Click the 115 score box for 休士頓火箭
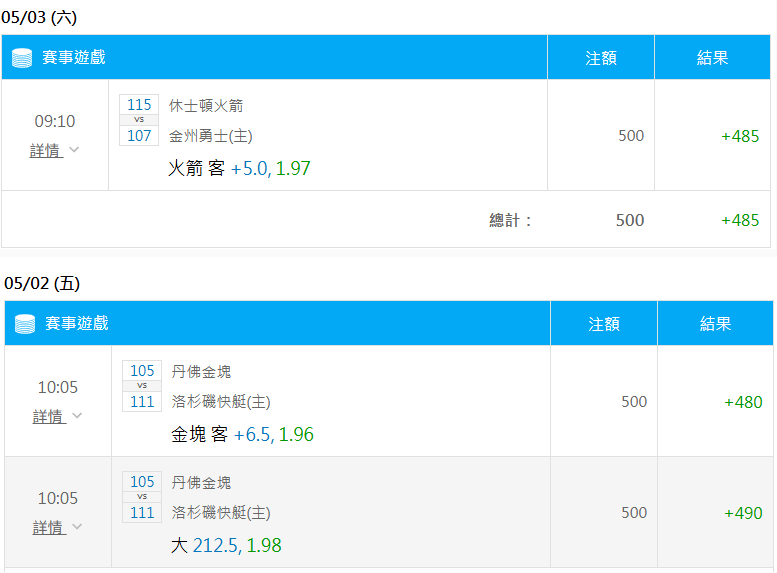The height and width of the screenshot is (573, 777). 139,105
